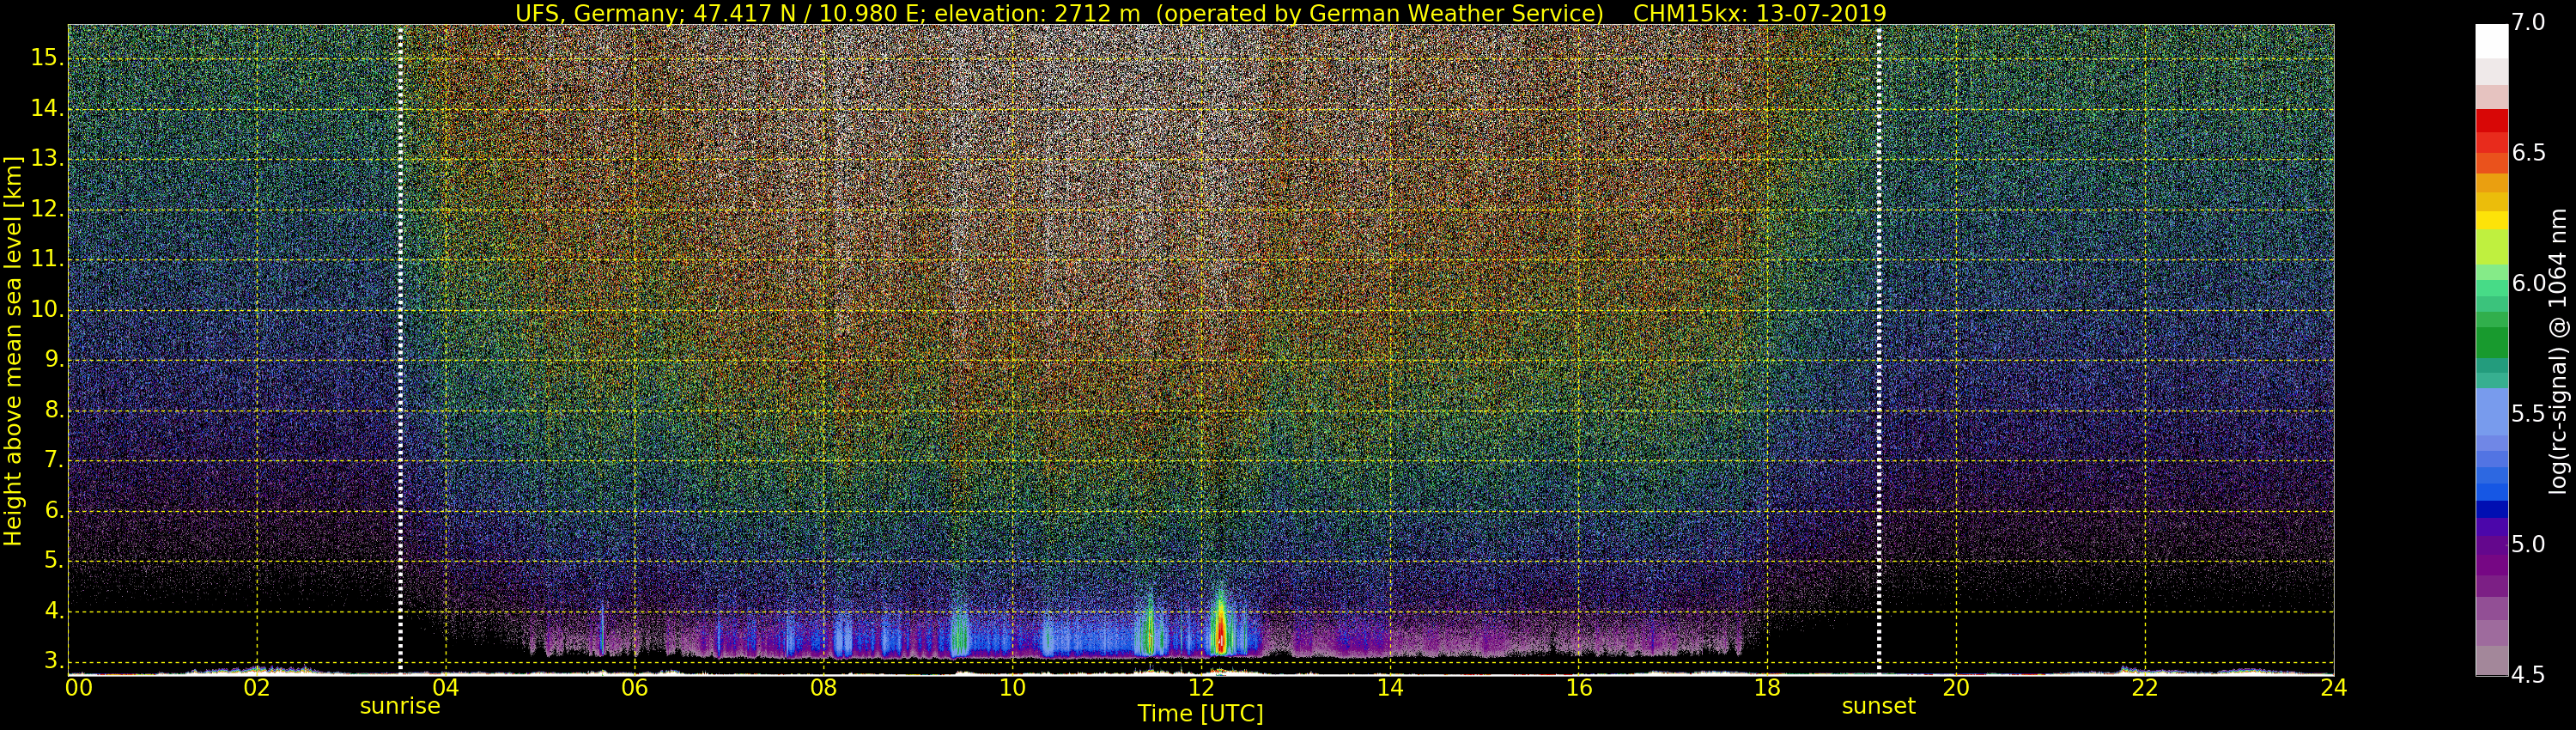
Task: Click the 00 tick on the time axis
Action: click(x=79, y=688)
